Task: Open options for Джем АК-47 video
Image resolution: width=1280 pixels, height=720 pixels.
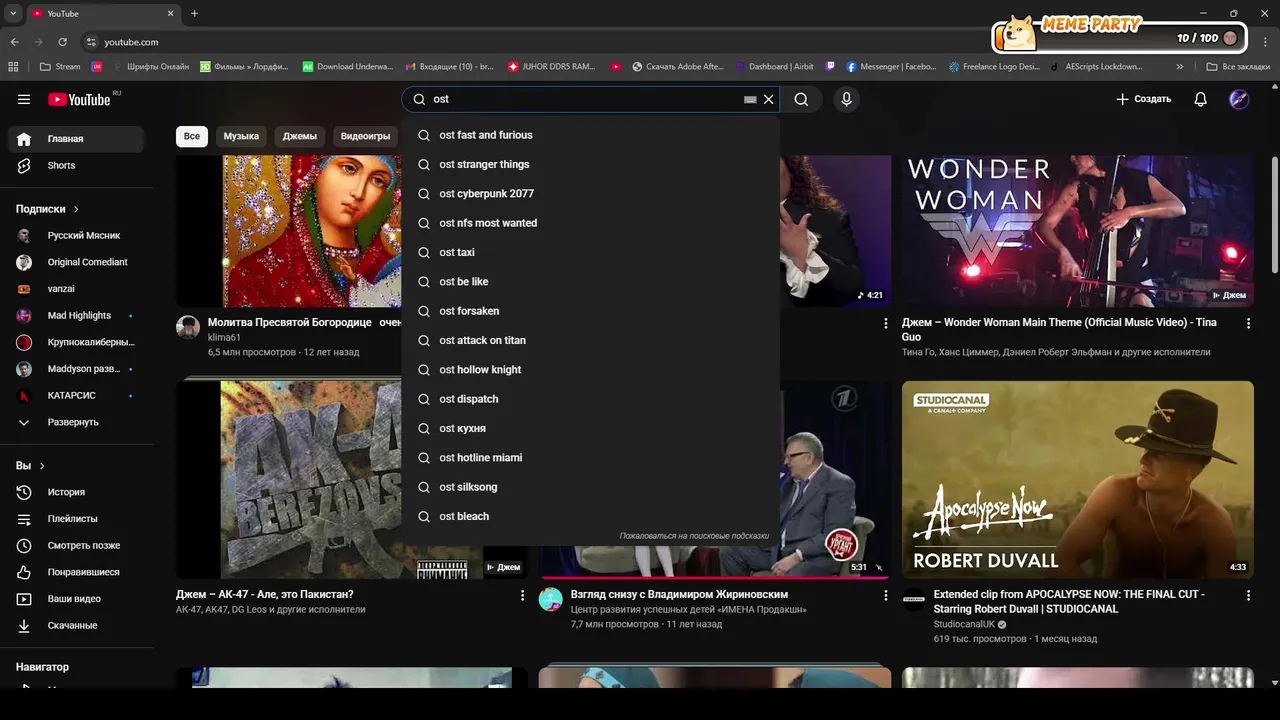Action: [522, 595]
